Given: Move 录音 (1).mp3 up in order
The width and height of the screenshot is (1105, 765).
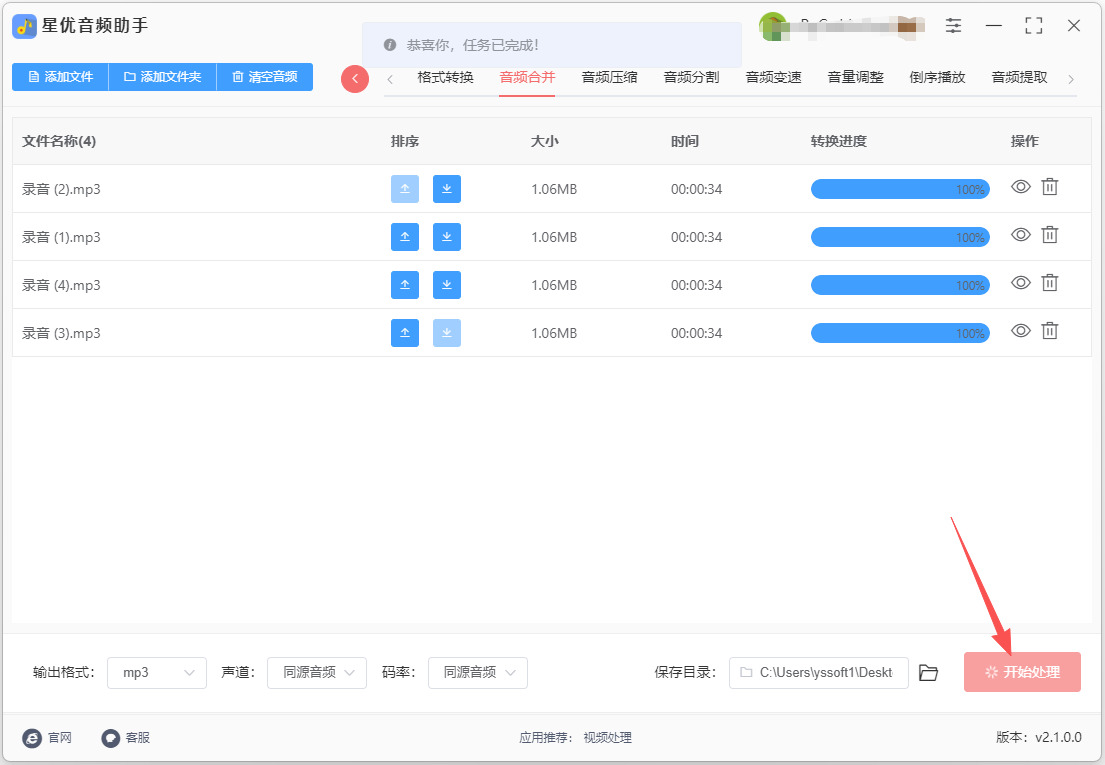Looking at the screenshot, I should pos(405,237).
